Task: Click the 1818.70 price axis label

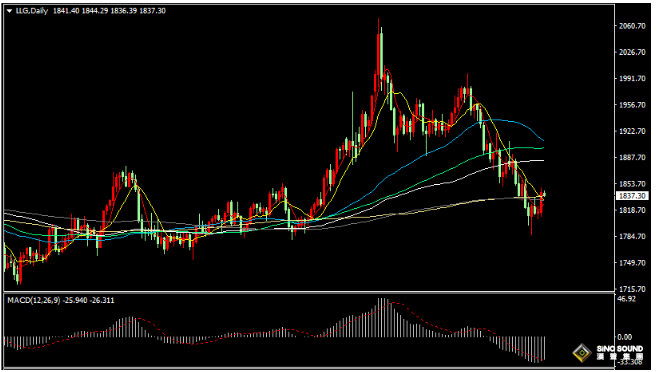Action: click(632, 210)
